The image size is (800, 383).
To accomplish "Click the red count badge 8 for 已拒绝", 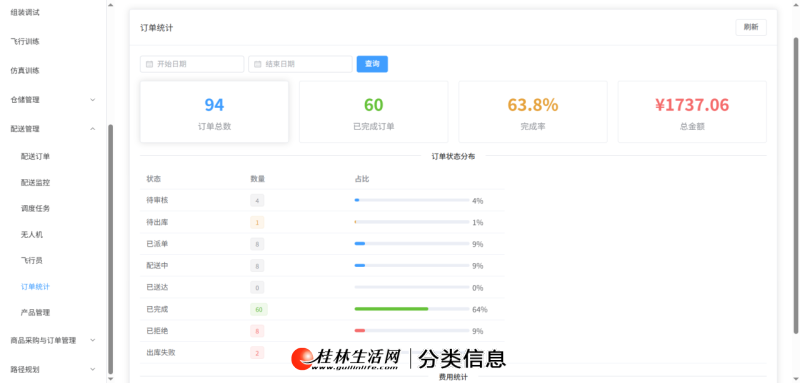I will pos(257,331).
